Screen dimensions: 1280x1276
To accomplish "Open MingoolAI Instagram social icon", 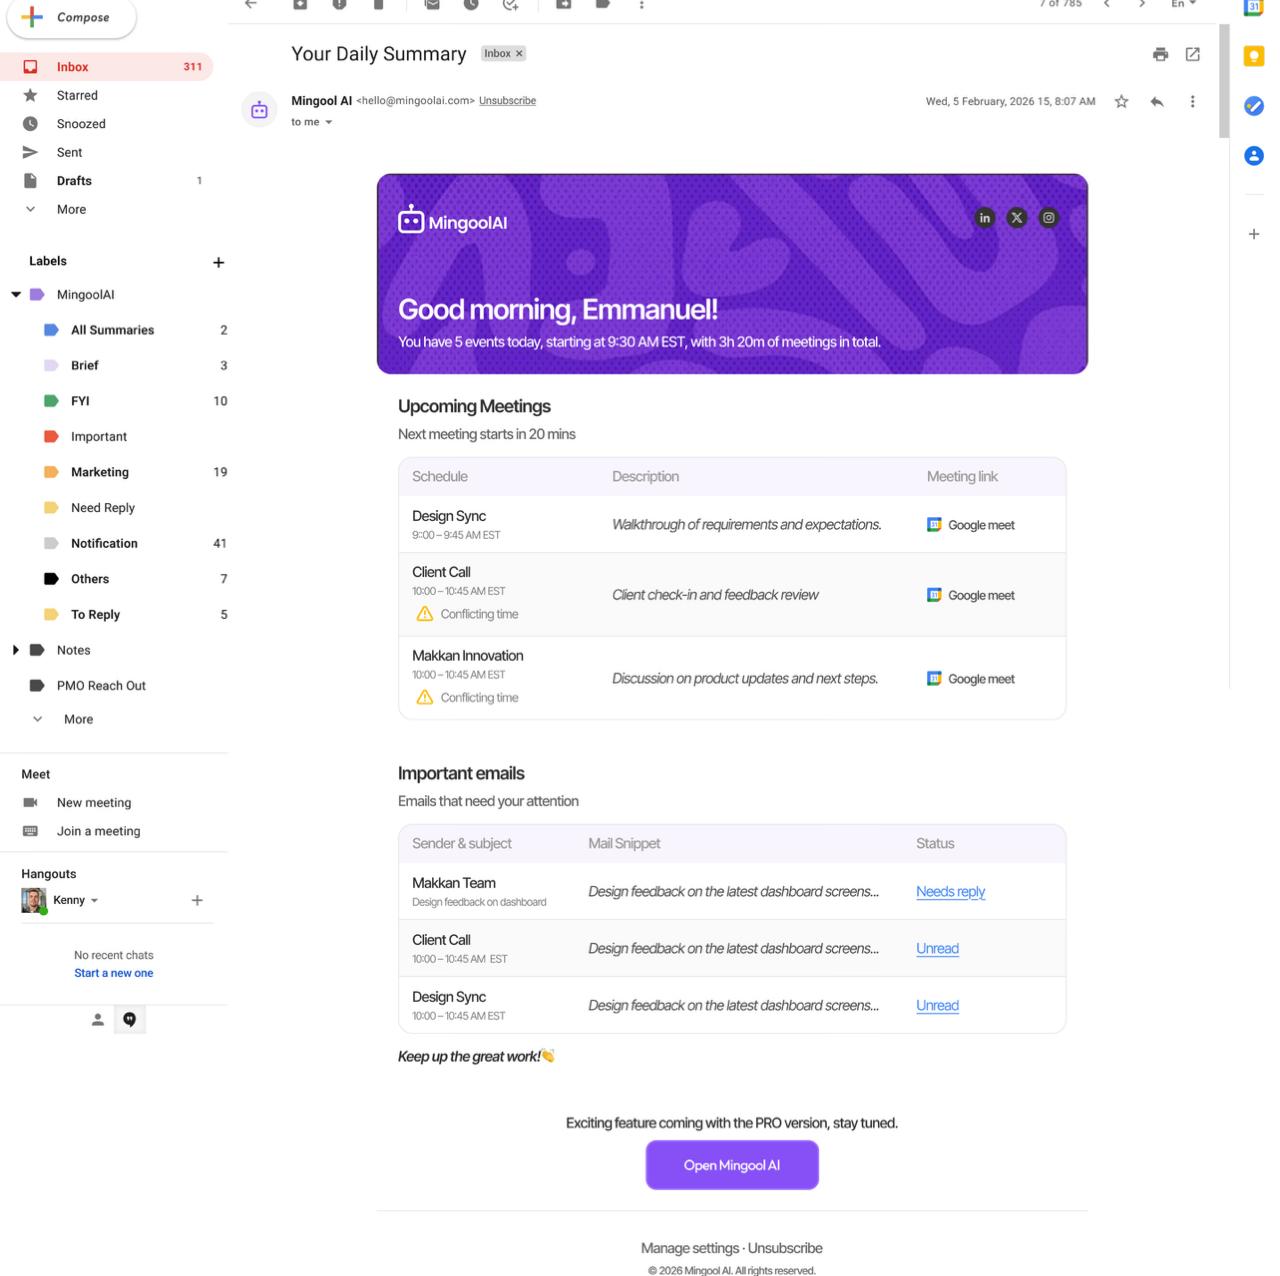I will [1048, 218].
